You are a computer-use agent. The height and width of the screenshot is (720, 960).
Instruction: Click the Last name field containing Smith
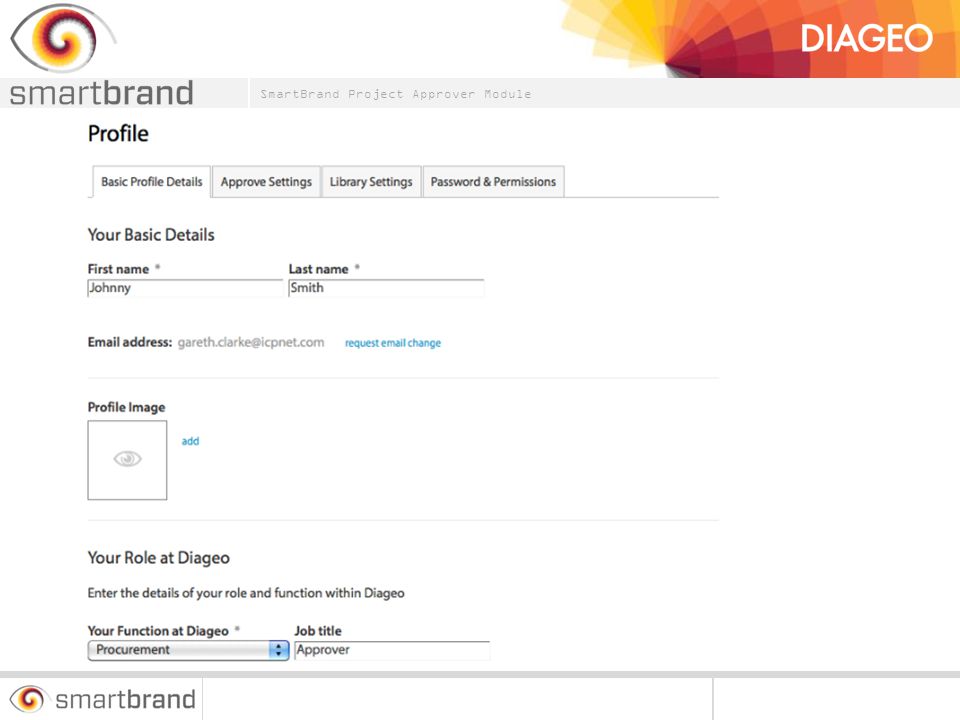[x=386, y=288]
